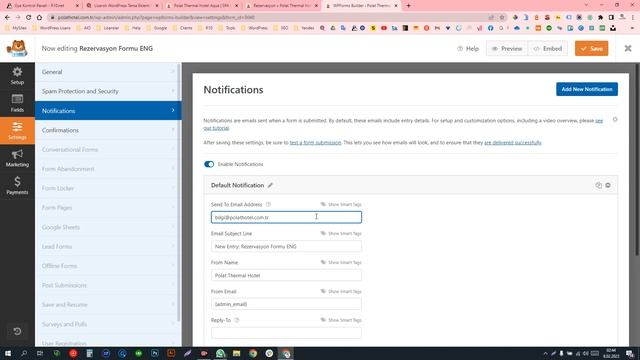Open Surveys and Polls settings
Image resolution: width=640 pixels, height=360 pixels.
(x=108, y=324)
